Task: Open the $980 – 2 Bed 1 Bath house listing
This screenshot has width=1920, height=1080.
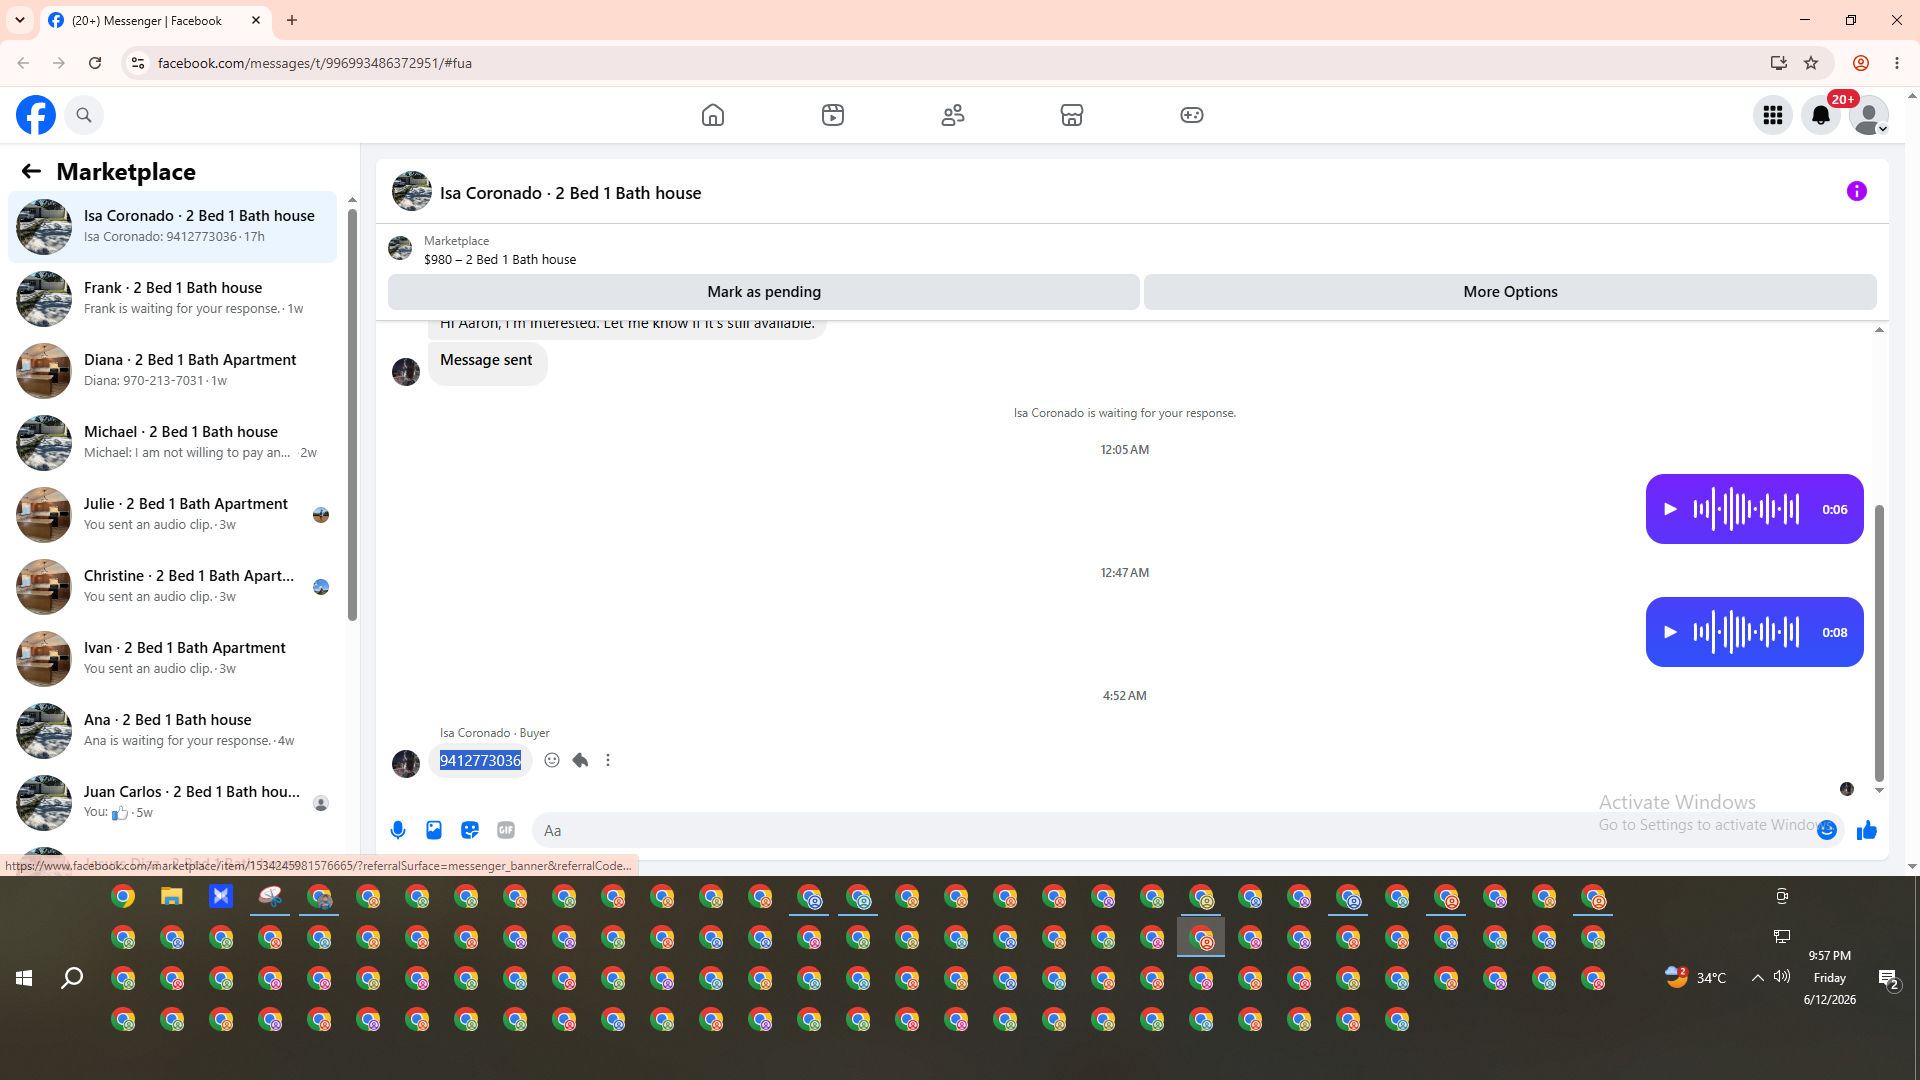Action: [x=500, y=259]
